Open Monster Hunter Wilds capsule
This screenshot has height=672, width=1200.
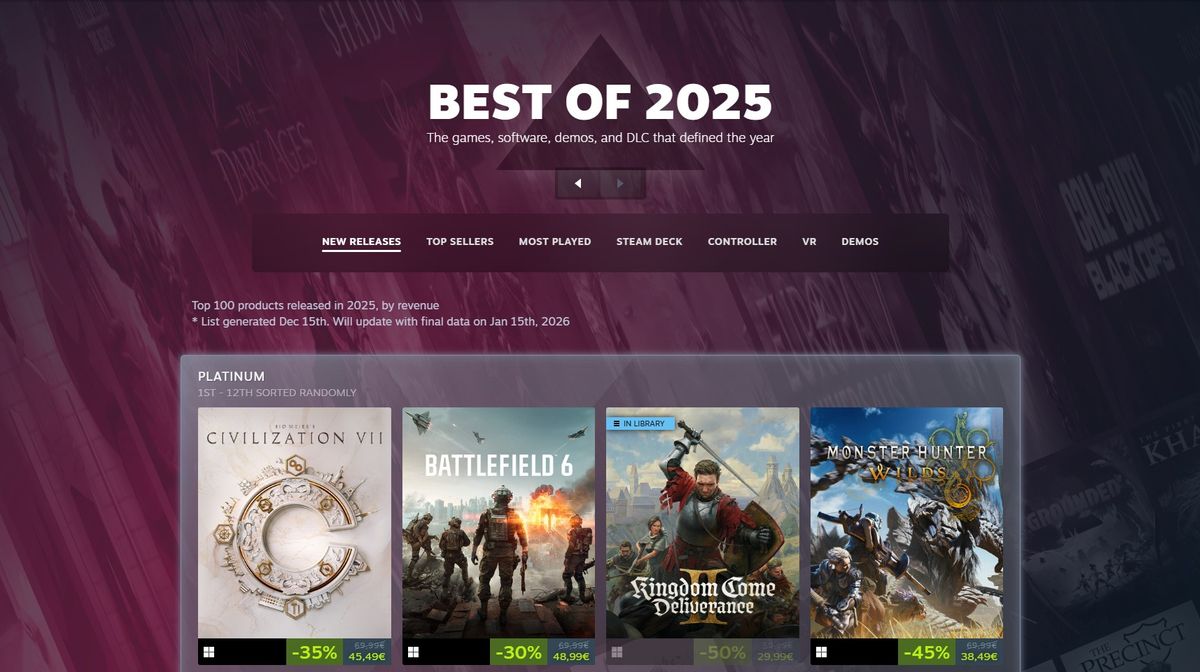coord(907,522)
